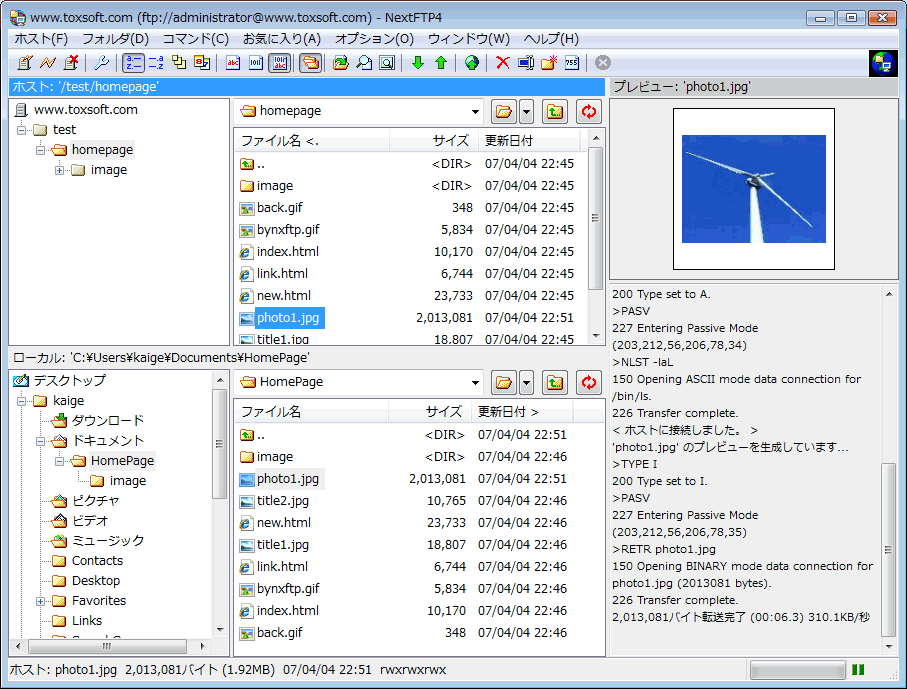Click the NextFTP globe logo icon
The height and width of the screenshot is (689, 907).
click(883, 63)
